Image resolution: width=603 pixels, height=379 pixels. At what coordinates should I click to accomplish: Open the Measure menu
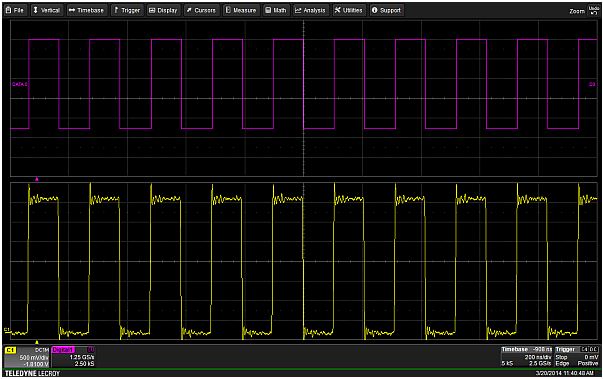pyautogui.click(x=241, y=10)
